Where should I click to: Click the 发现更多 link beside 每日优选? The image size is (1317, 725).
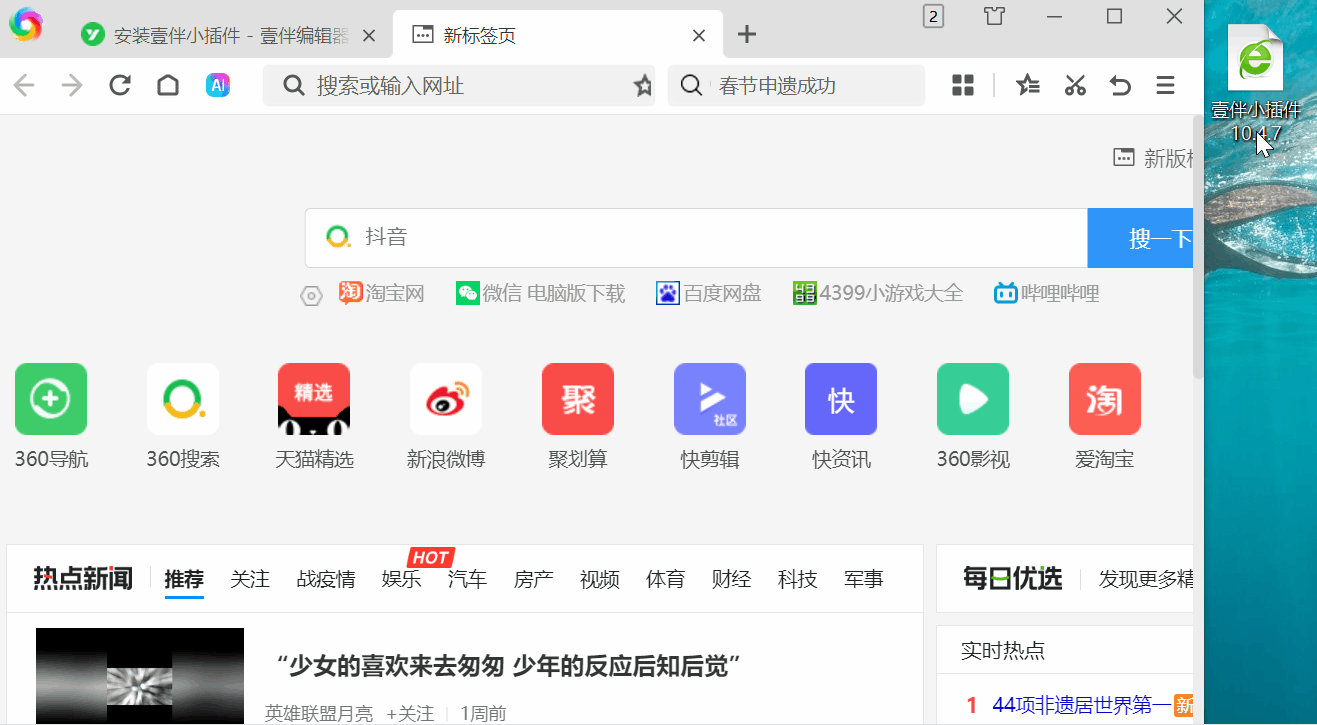click(1146, 578)
